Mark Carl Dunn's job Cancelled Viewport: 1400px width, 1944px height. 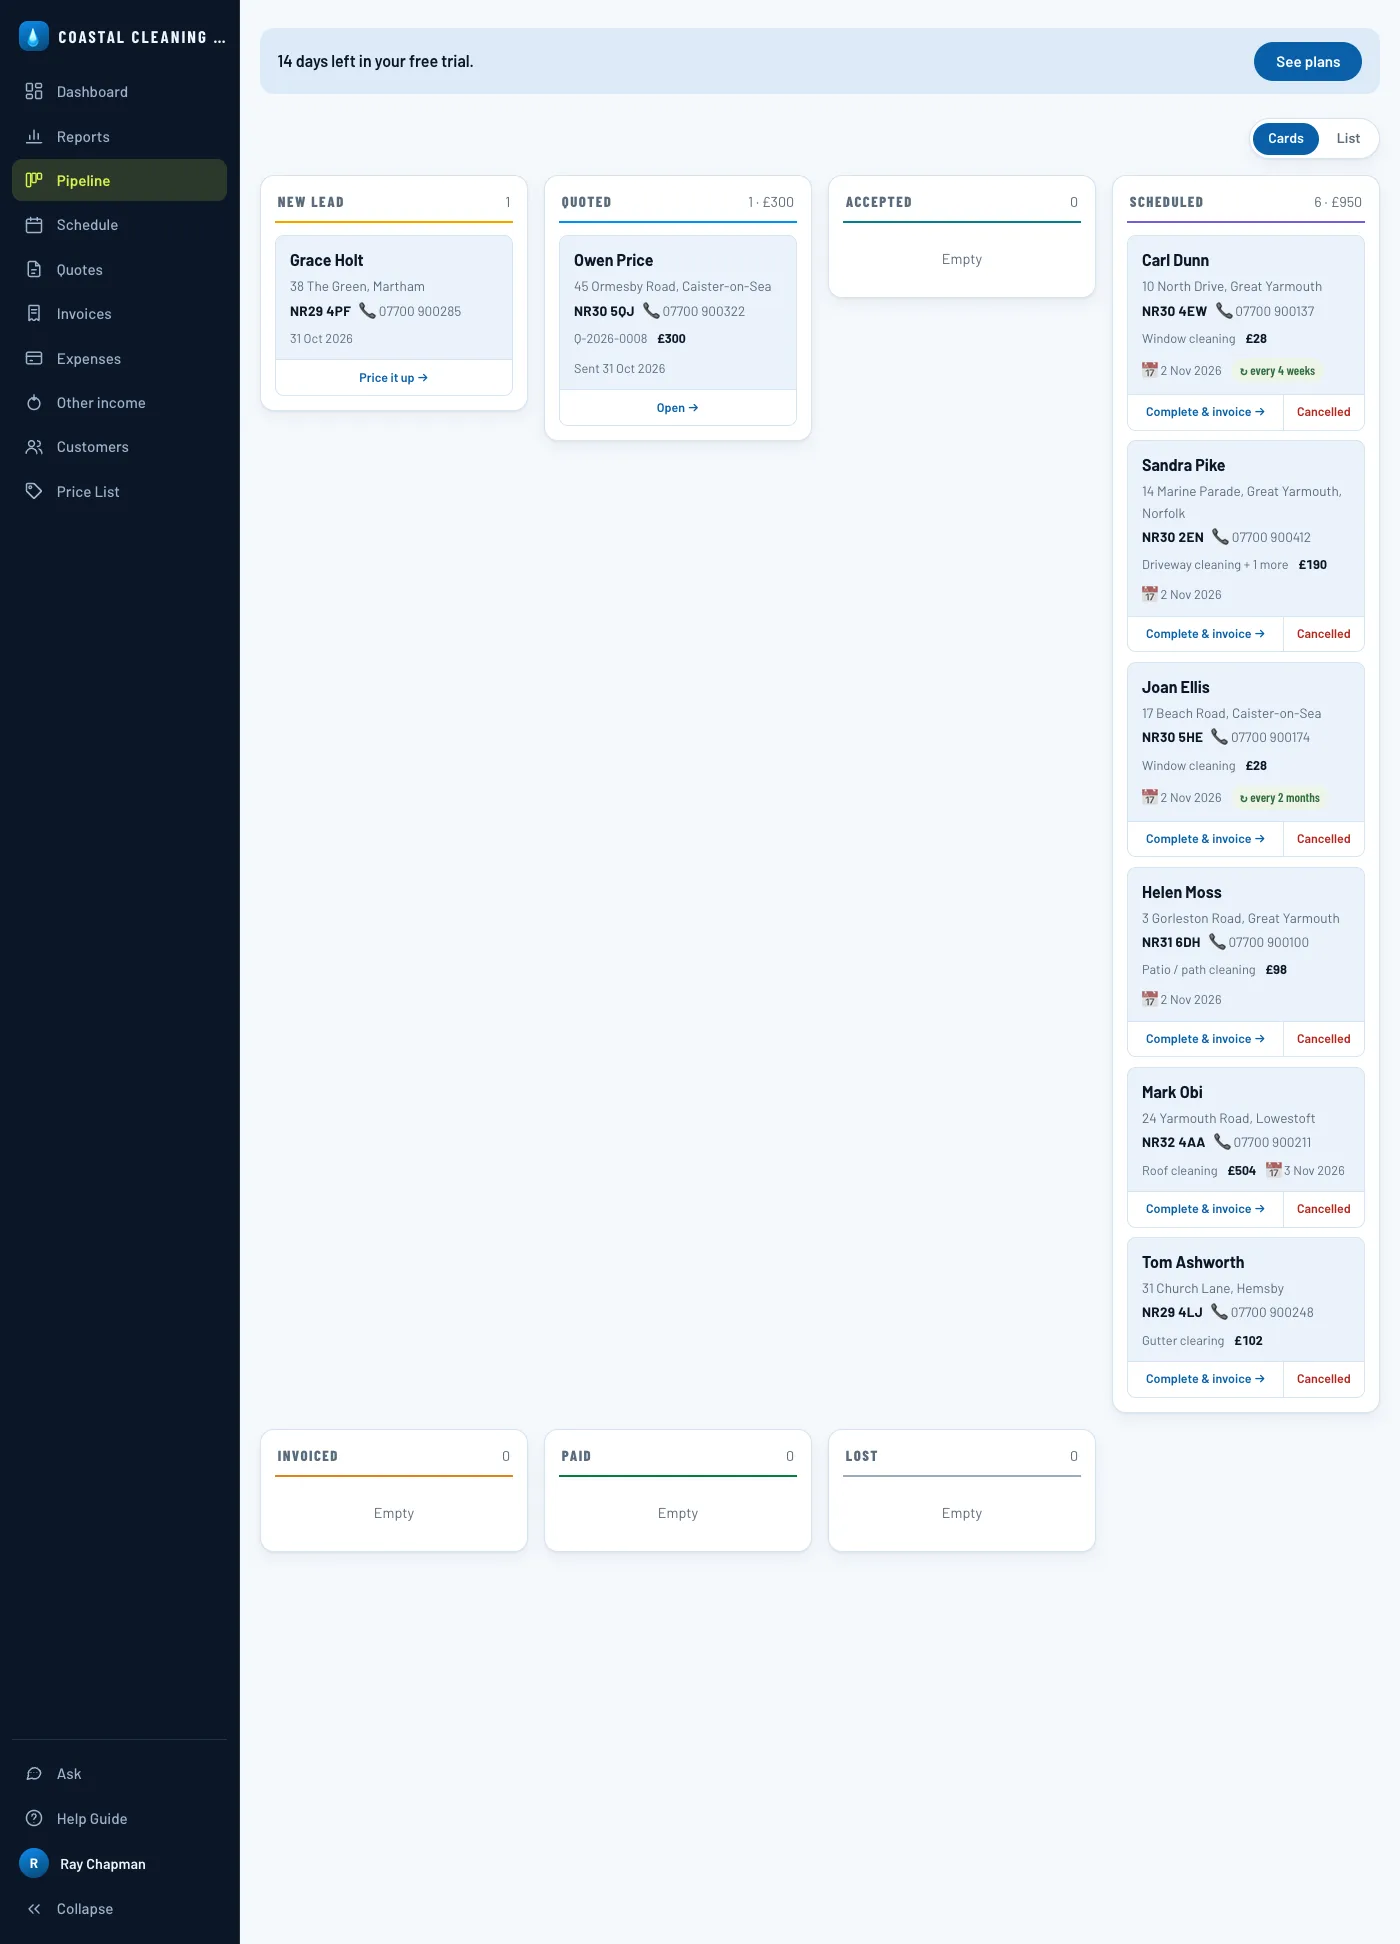[1323, 412]
